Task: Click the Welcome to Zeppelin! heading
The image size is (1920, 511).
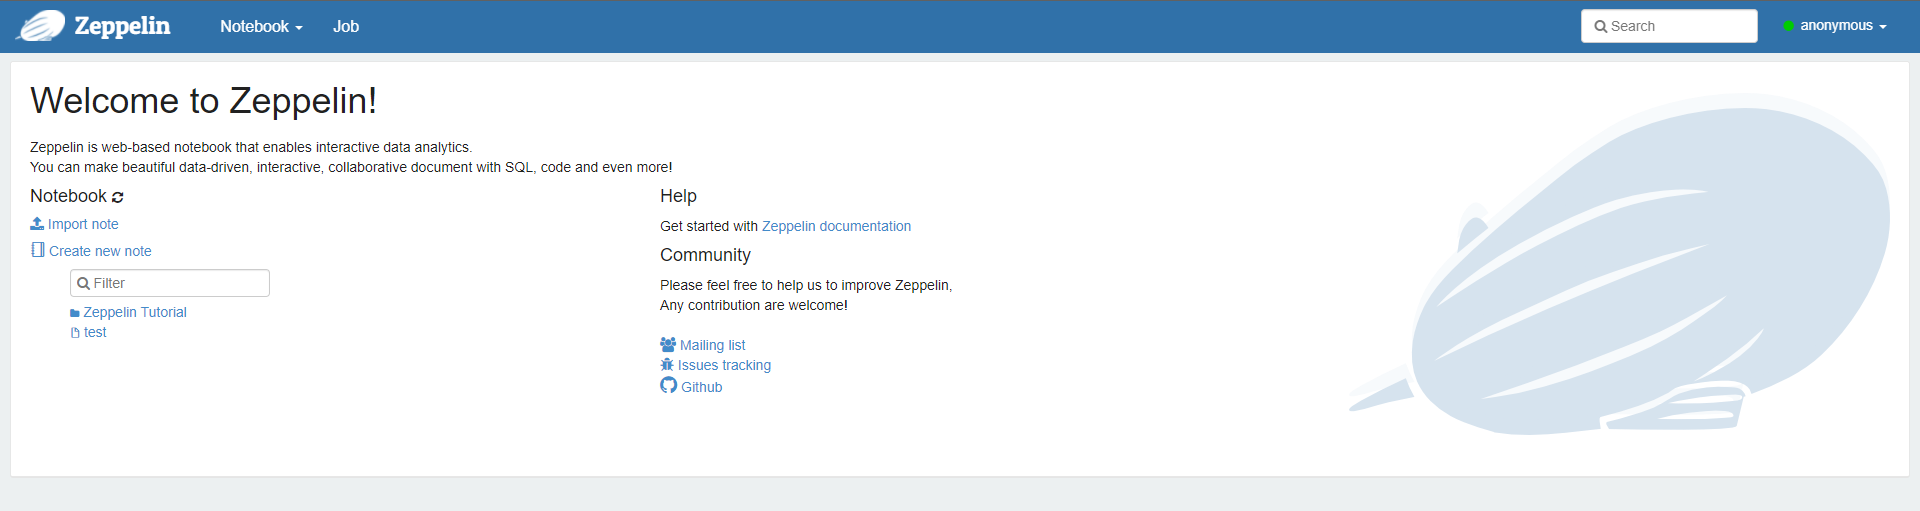Action: (x=204, y=101)
